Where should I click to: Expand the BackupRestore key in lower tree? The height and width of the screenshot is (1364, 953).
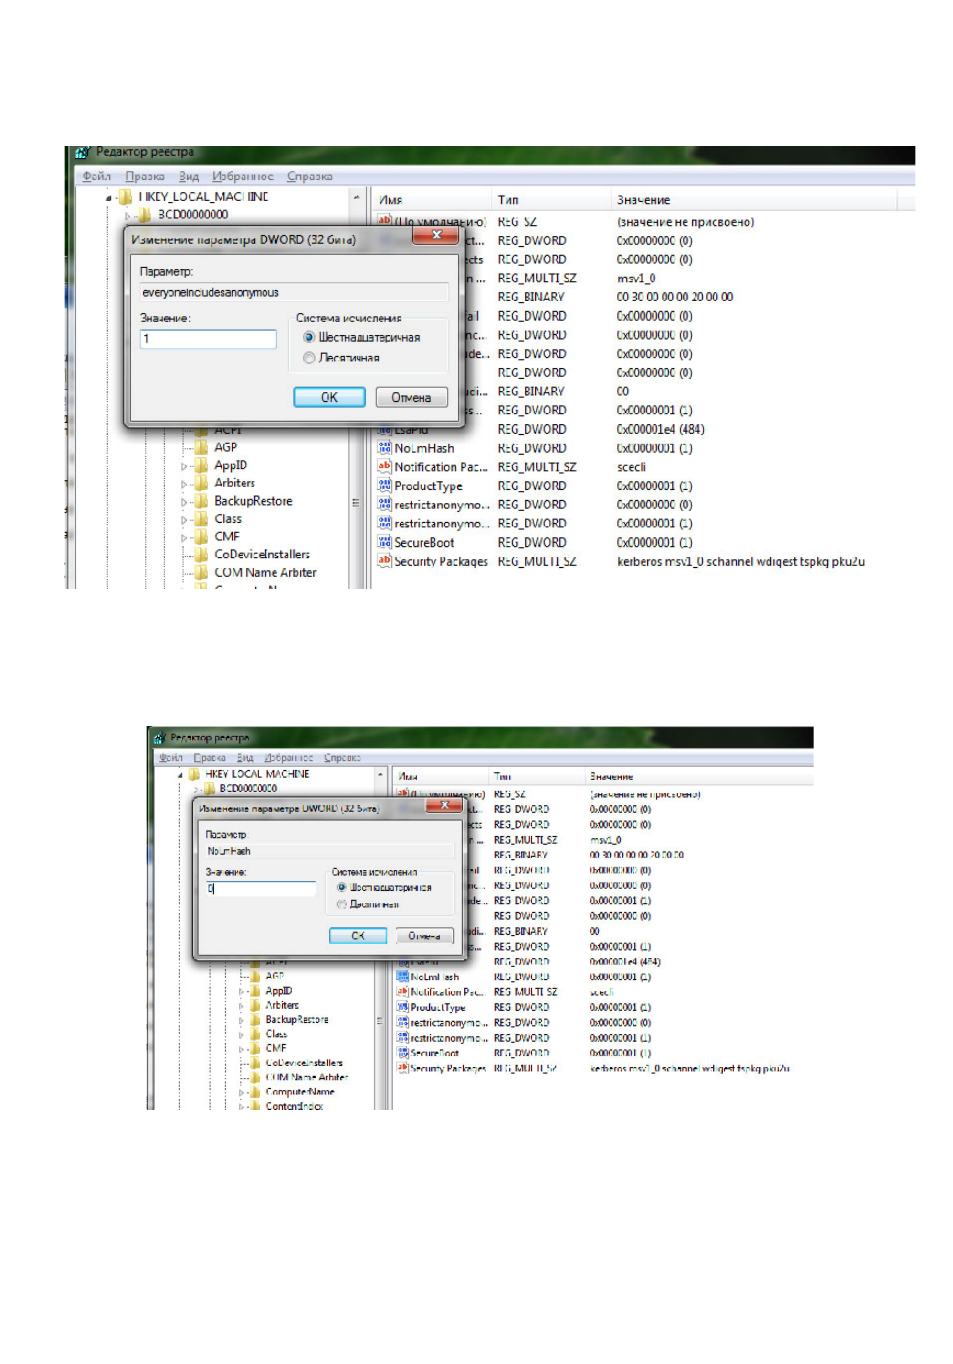click(241, 1021)
